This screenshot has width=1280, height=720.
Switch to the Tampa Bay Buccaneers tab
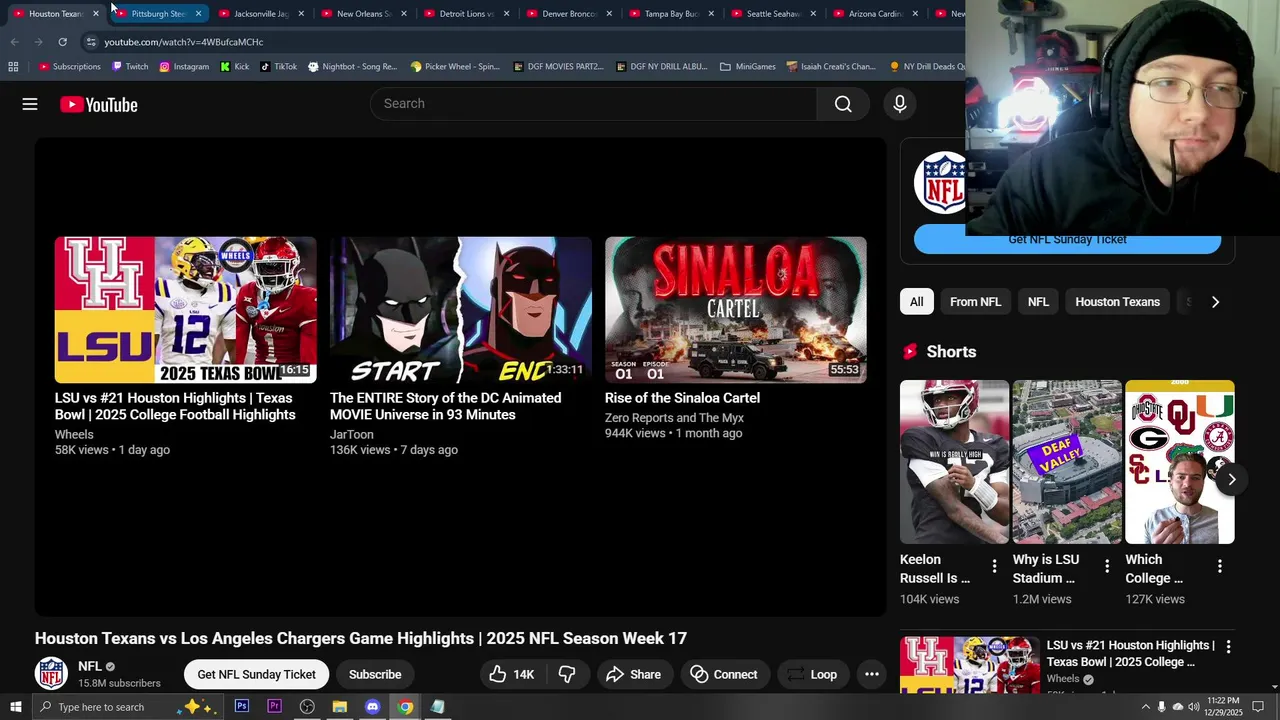(x=670, y=14)
